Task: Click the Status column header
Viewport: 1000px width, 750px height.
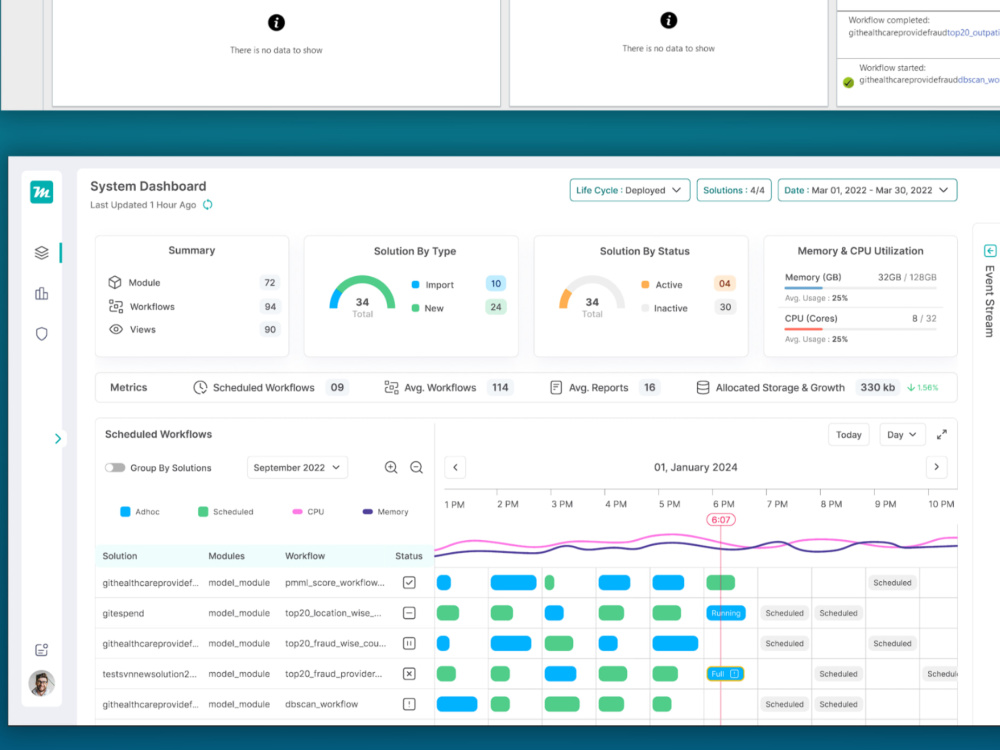Action: [409, 556]
